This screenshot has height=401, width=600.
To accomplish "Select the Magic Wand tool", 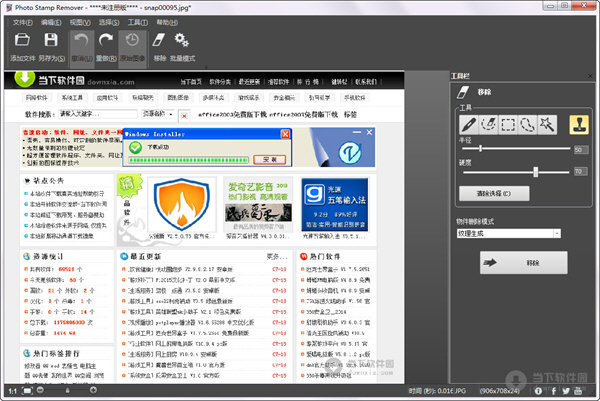I will (x=547, y=125).
